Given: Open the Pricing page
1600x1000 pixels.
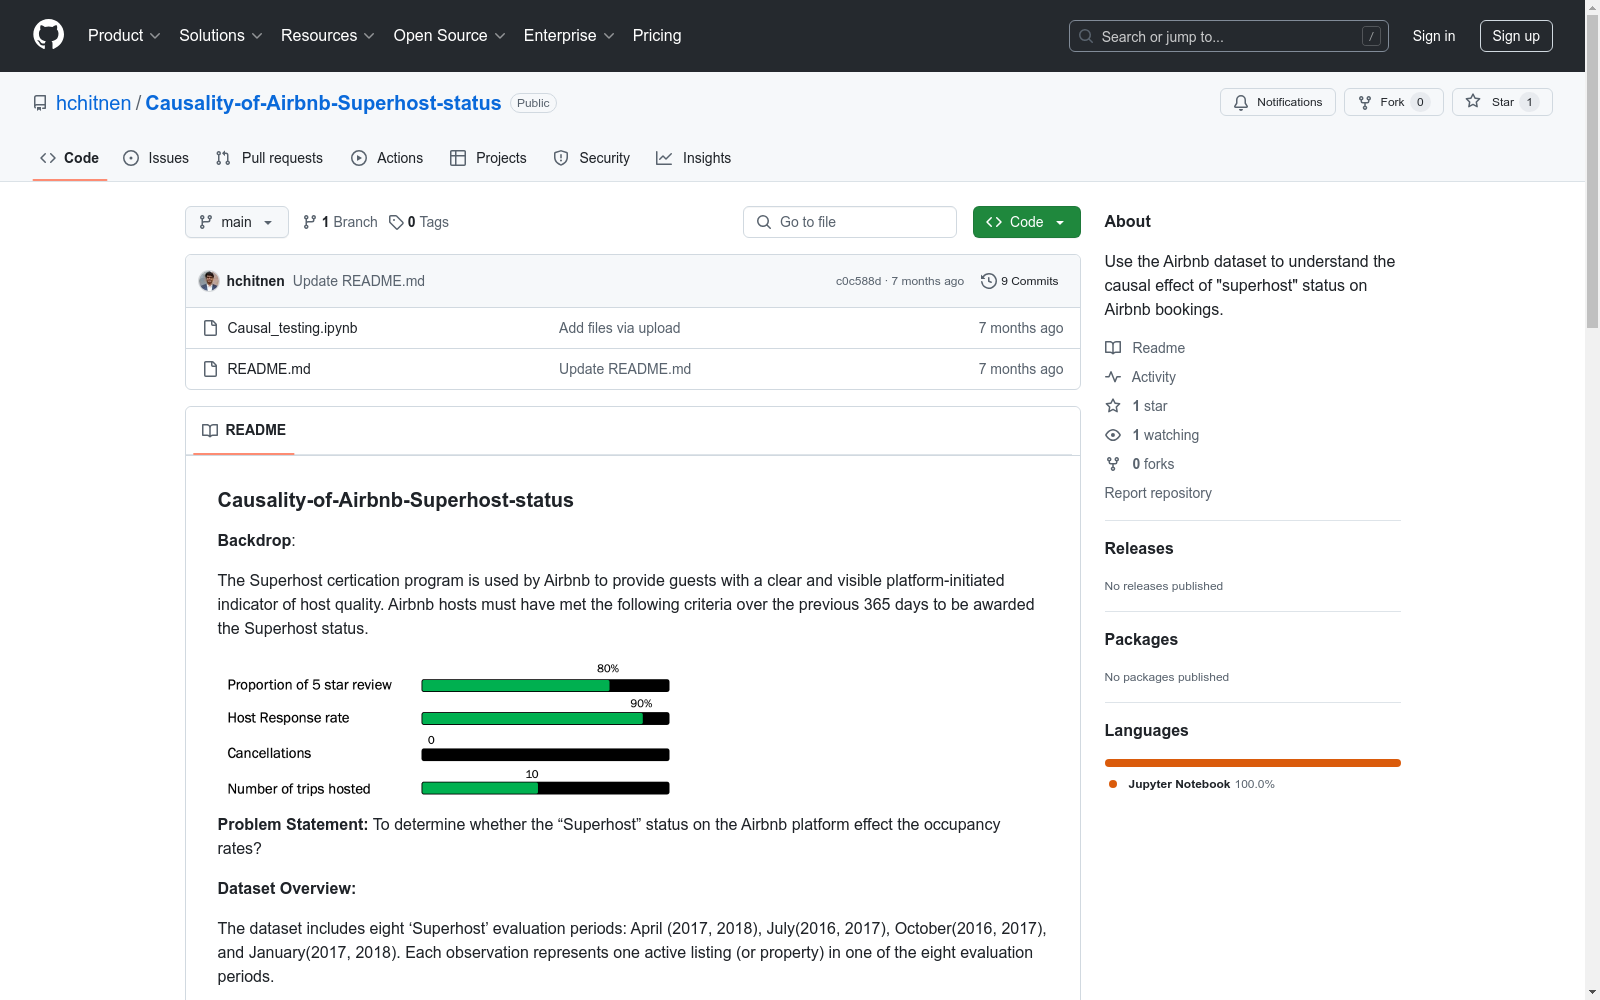Looking at the screenshot, I should pyautogui.click(x=657, y=35).
